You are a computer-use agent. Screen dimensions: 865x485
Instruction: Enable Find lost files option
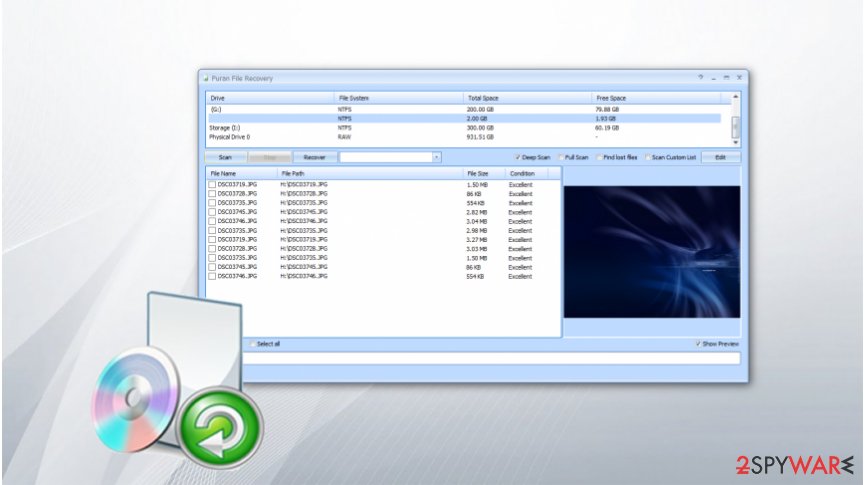(x=599, y=157)
